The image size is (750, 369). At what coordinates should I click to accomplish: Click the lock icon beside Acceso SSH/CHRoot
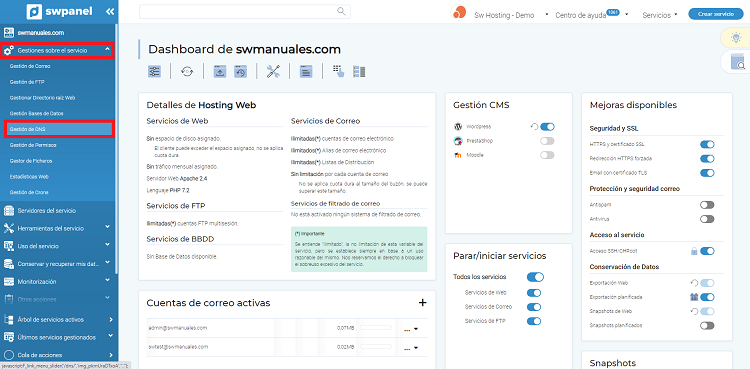click(x=694, y=251)
